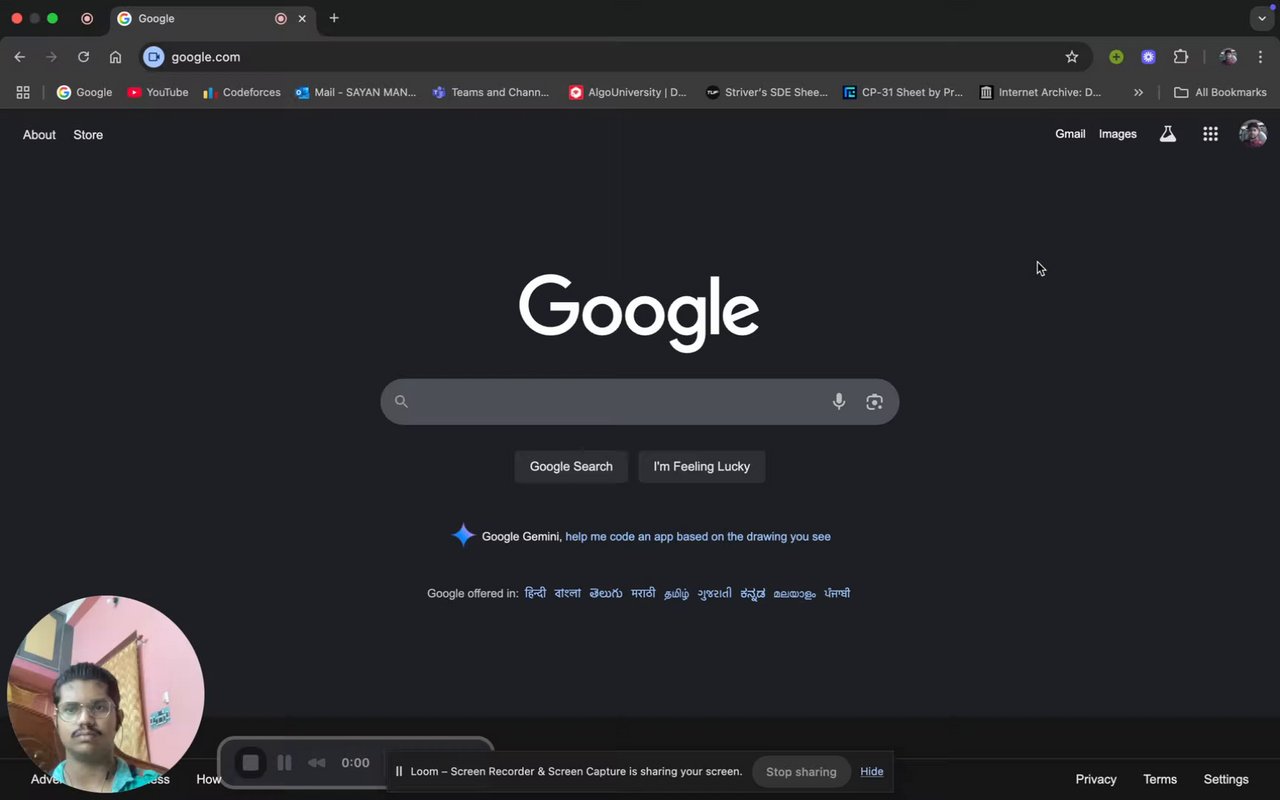1280x800 pixels.
Task: Reload the page with the refresh icon
Action: (x=84, y=57)
